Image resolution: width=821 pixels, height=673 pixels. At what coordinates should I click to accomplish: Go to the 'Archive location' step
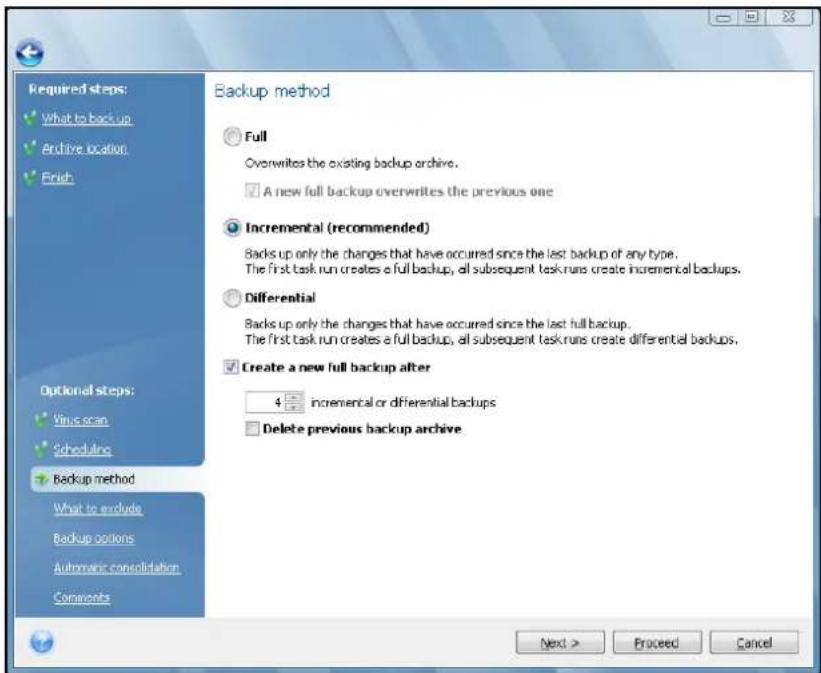click(x=84, y=148)
